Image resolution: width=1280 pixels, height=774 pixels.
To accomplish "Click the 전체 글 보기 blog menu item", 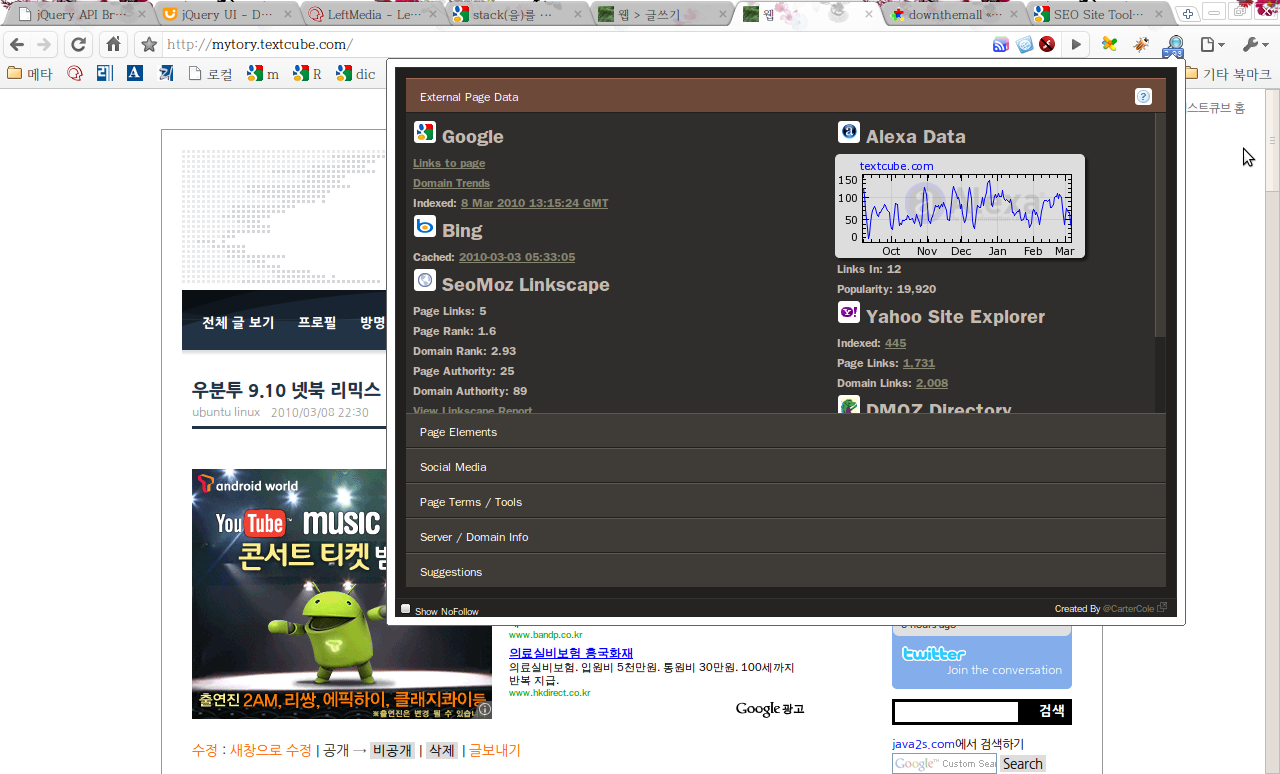I will (x=238, y=323).
